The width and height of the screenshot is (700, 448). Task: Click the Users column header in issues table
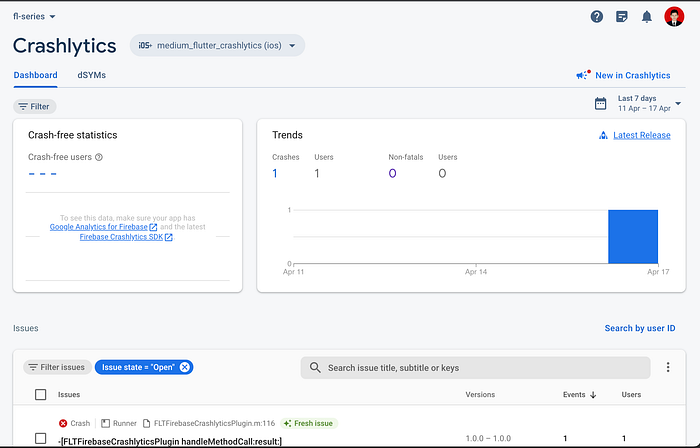(x=631, y=395)
